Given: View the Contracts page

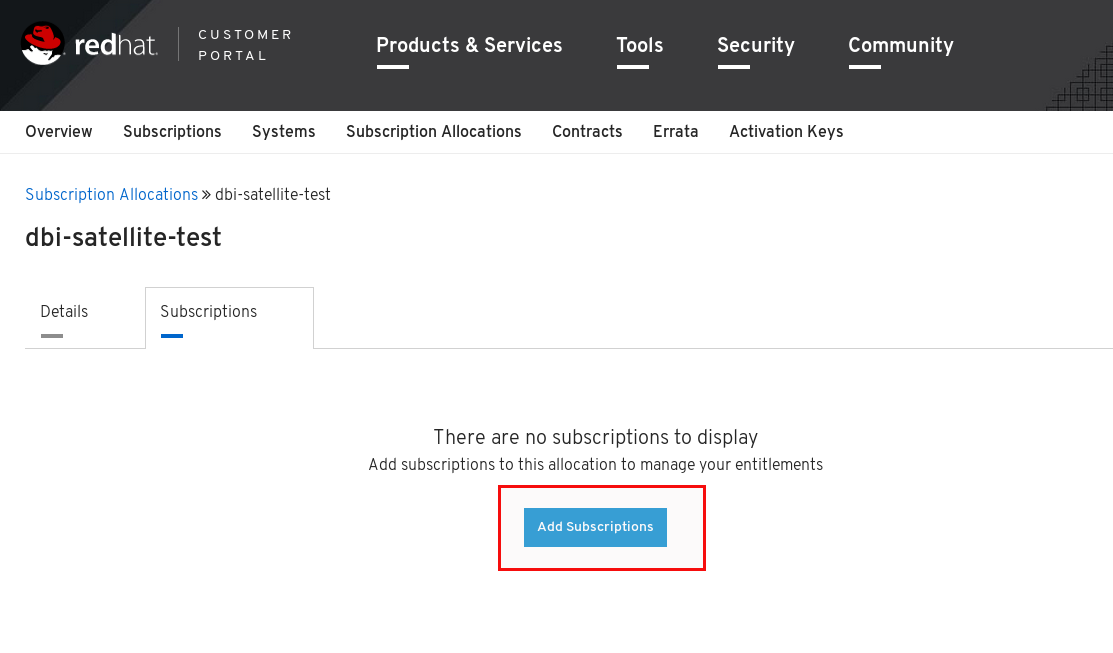Looking at the screenshot, I should 587,131.
